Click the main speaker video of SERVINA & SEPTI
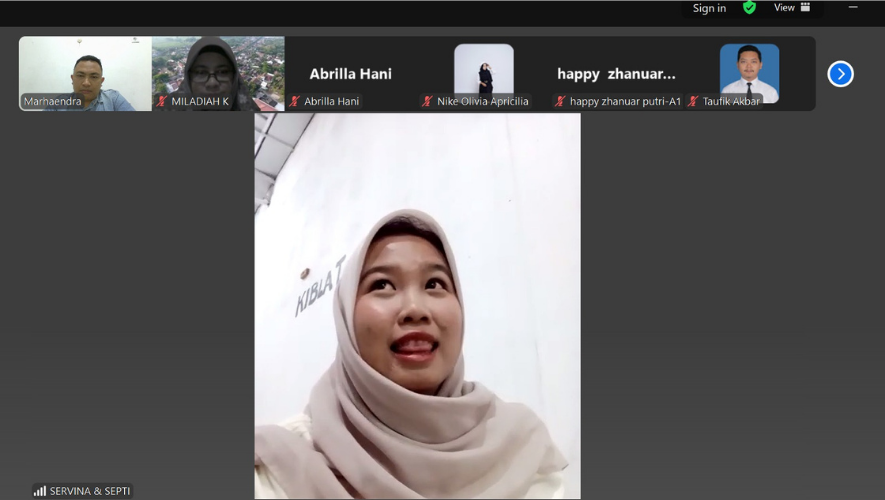 click(417, 305)
